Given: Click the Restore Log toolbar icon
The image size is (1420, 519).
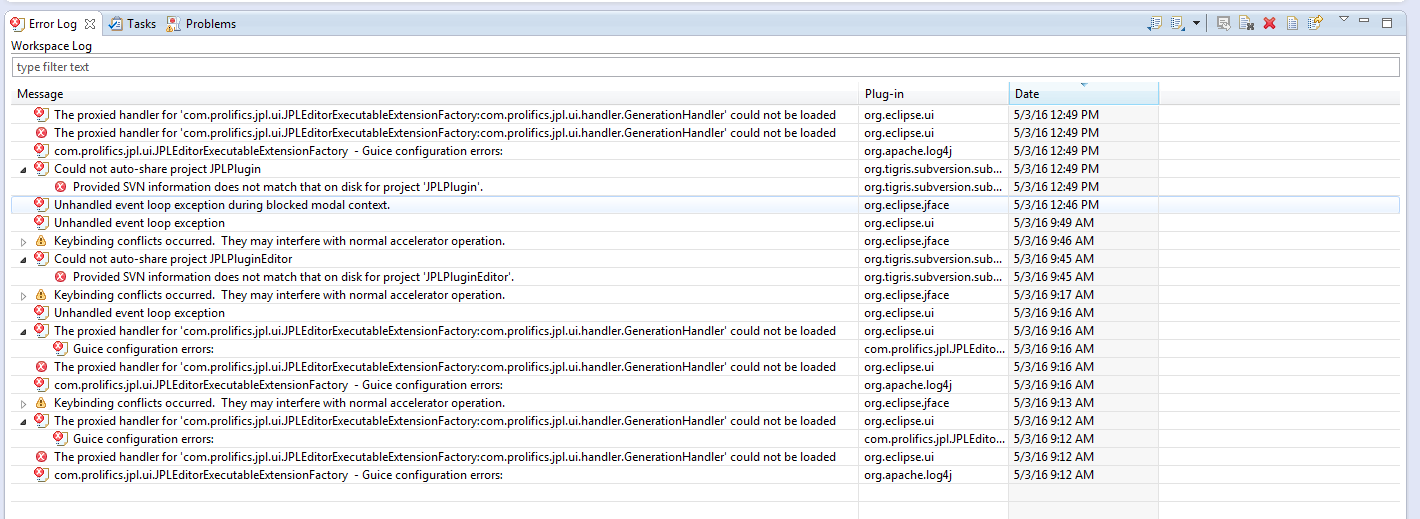Looking at the screenshot, I should (x=1316, y=22).
